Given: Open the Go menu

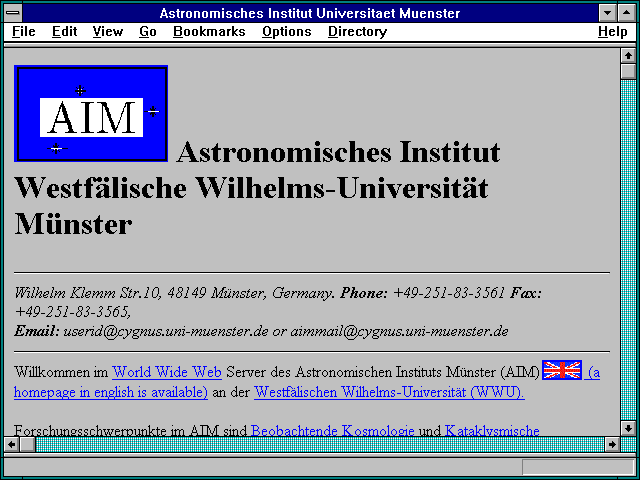Looking at the screenshot, I should click(148, 32).
